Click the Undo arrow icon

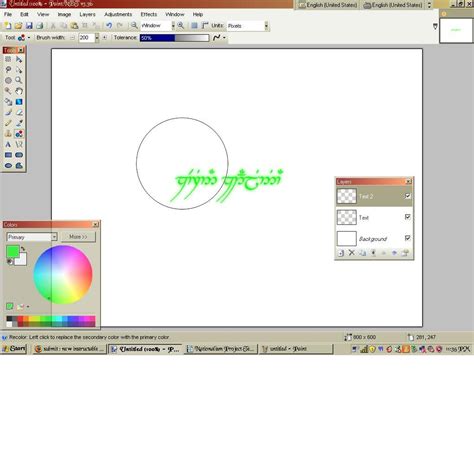(109, 26)
